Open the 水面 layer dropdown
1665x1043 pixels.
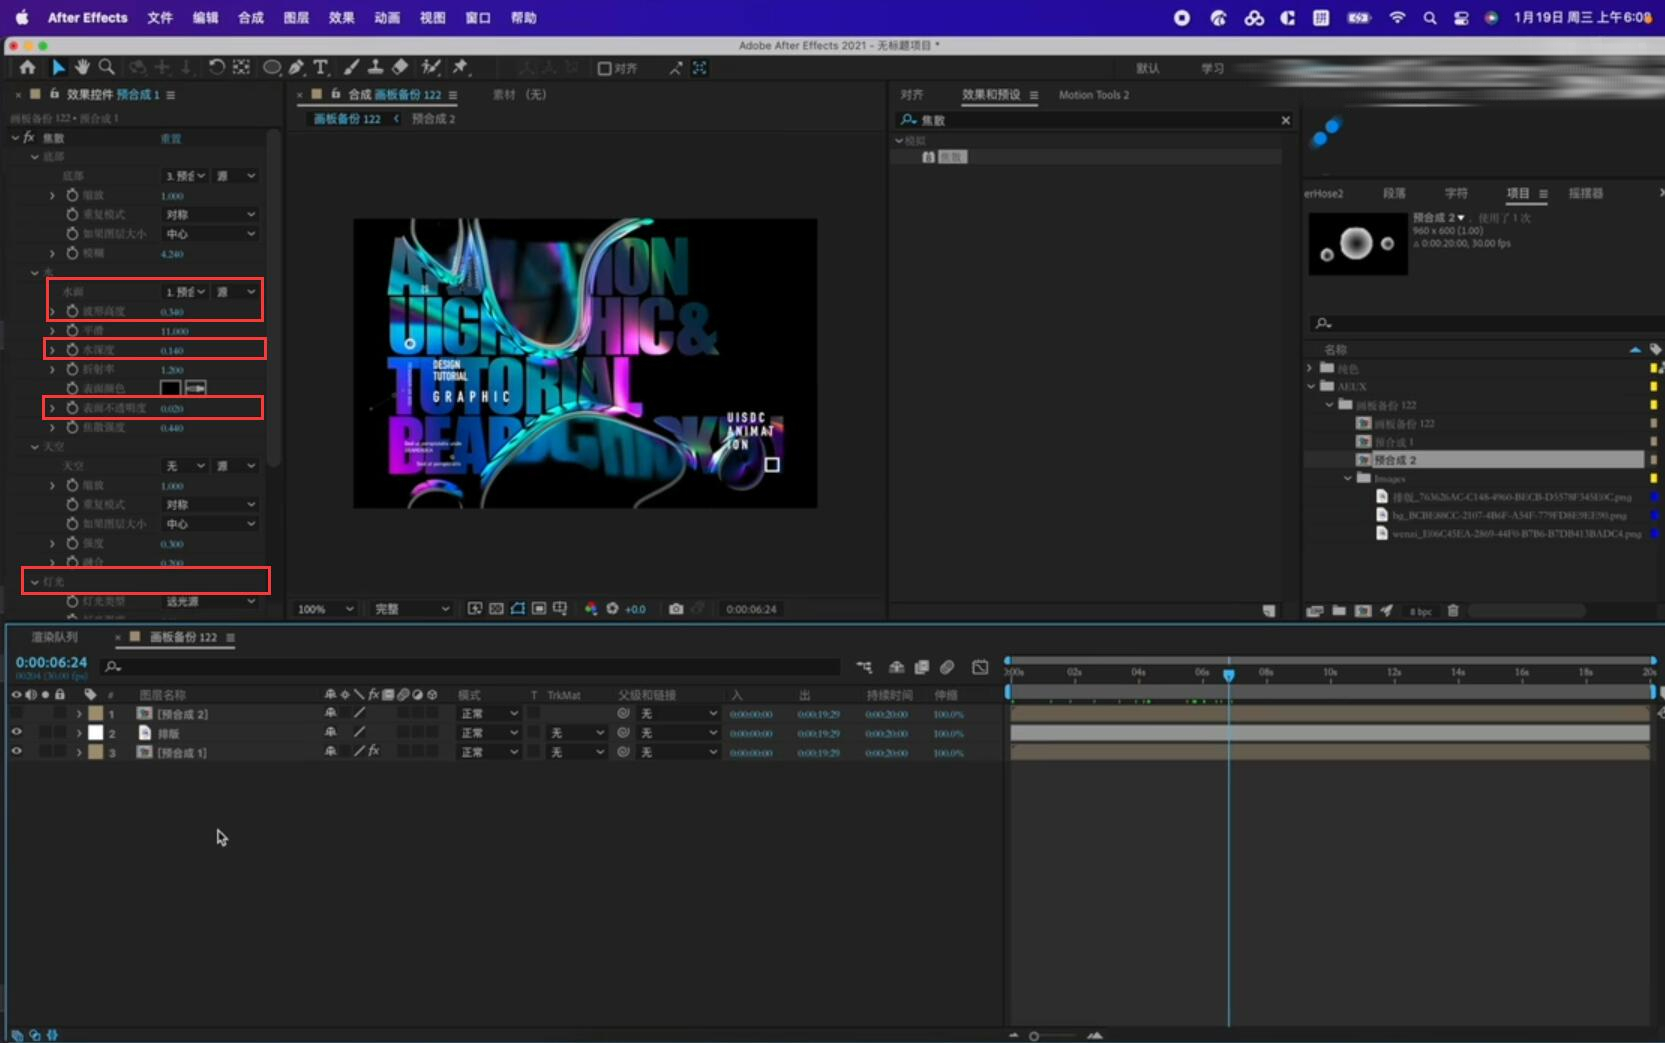coord(186,291)
